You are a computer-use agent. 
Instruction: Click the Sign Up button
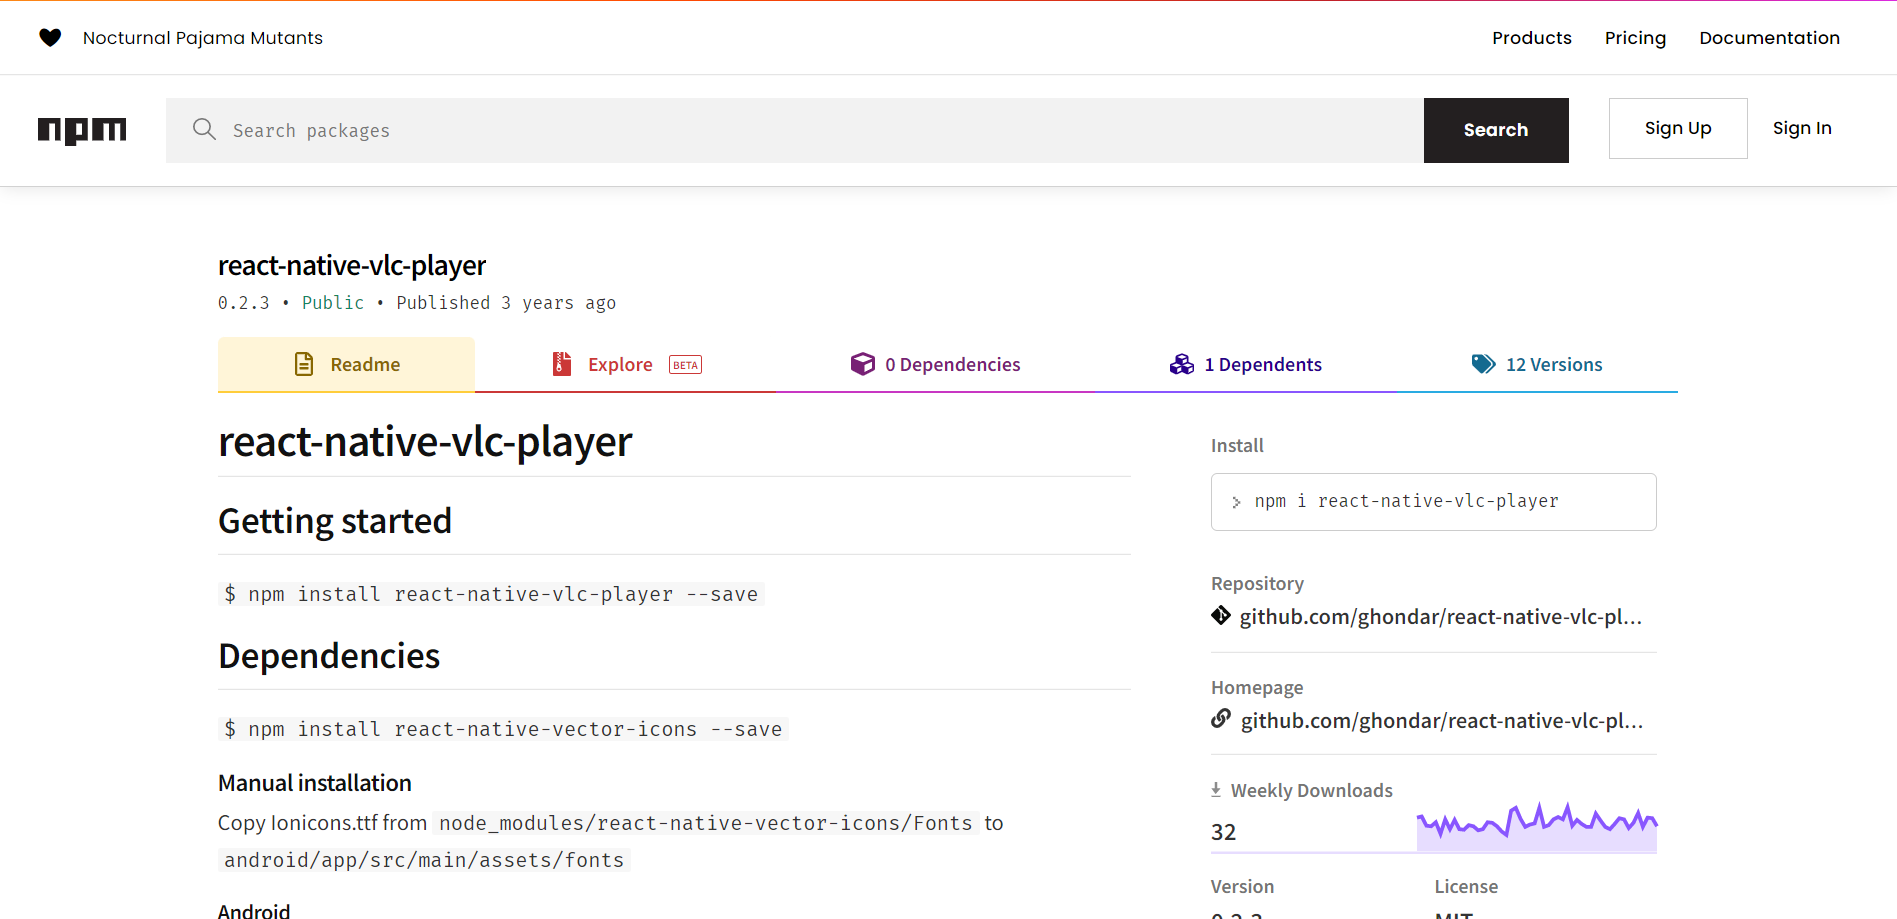coord(1677,128)
